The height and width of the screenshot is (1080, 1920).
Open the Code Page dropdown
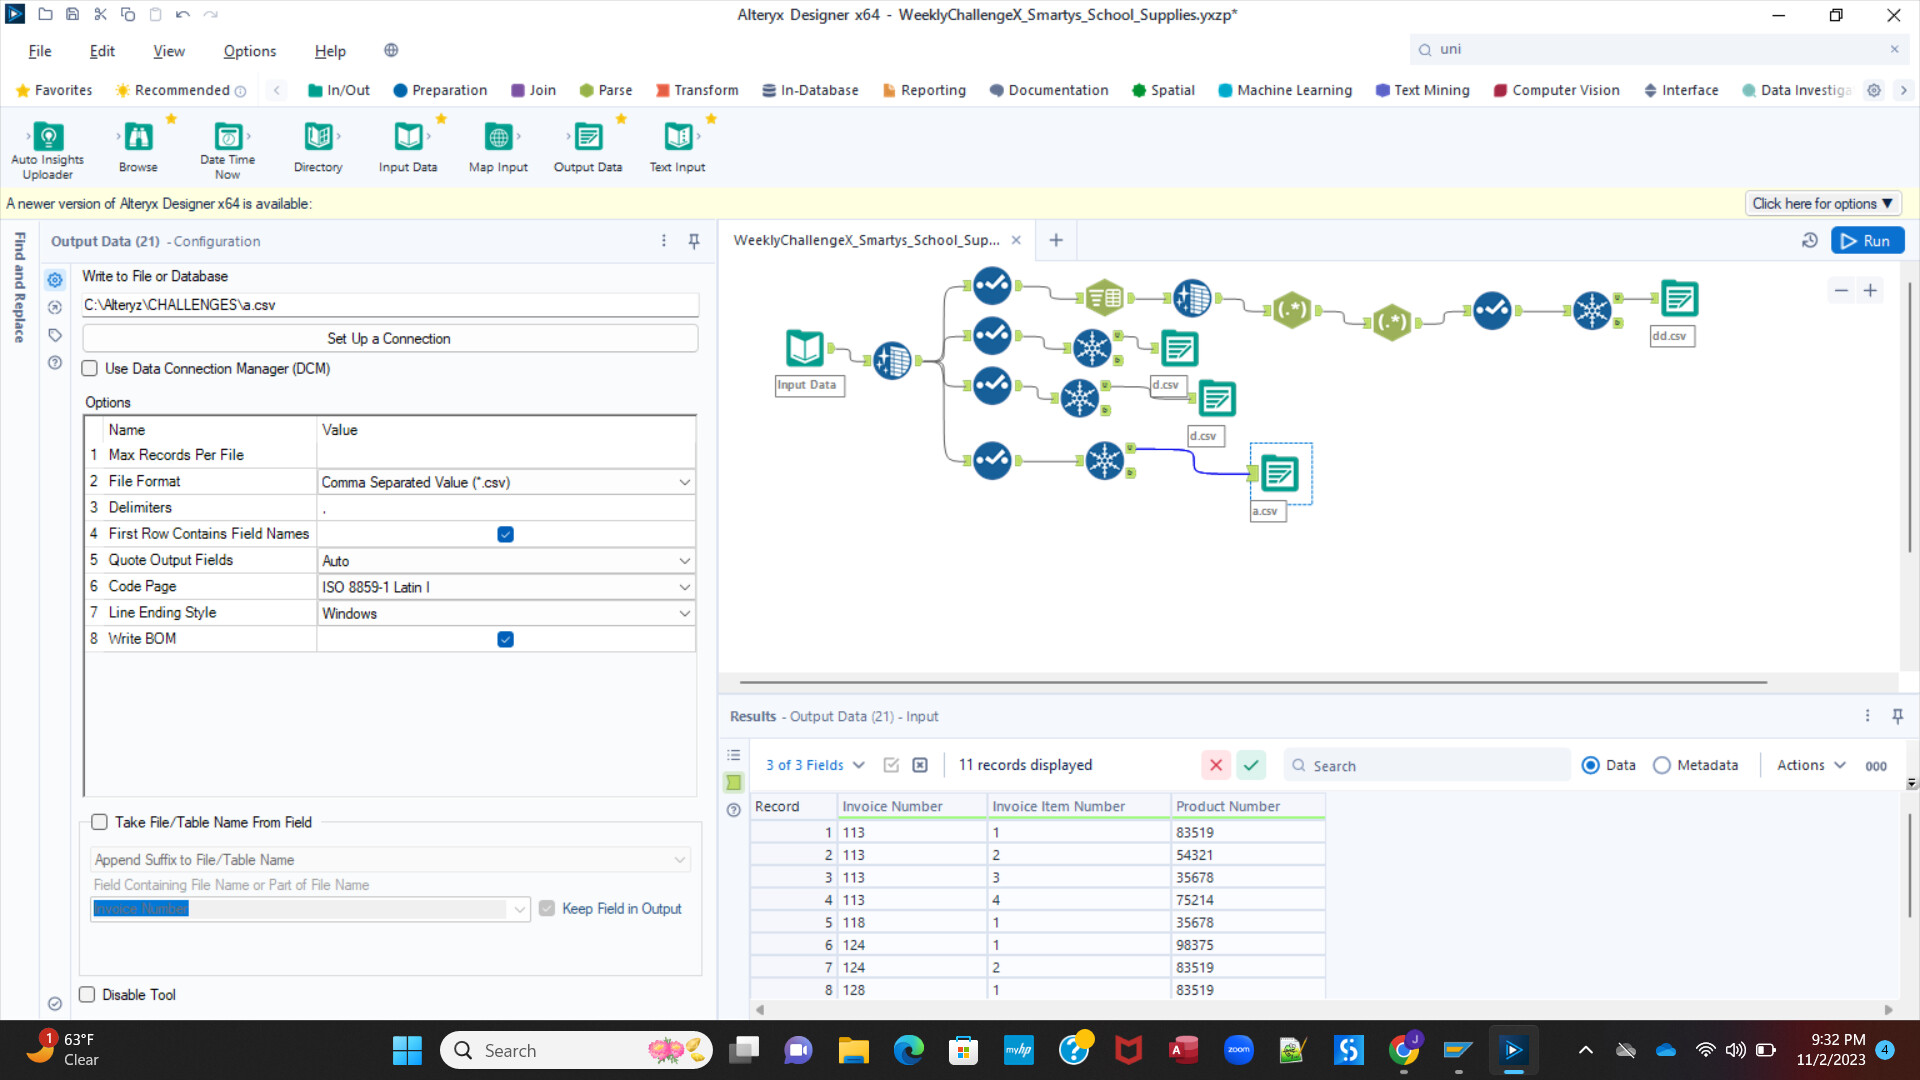click(x=684, y=587)
